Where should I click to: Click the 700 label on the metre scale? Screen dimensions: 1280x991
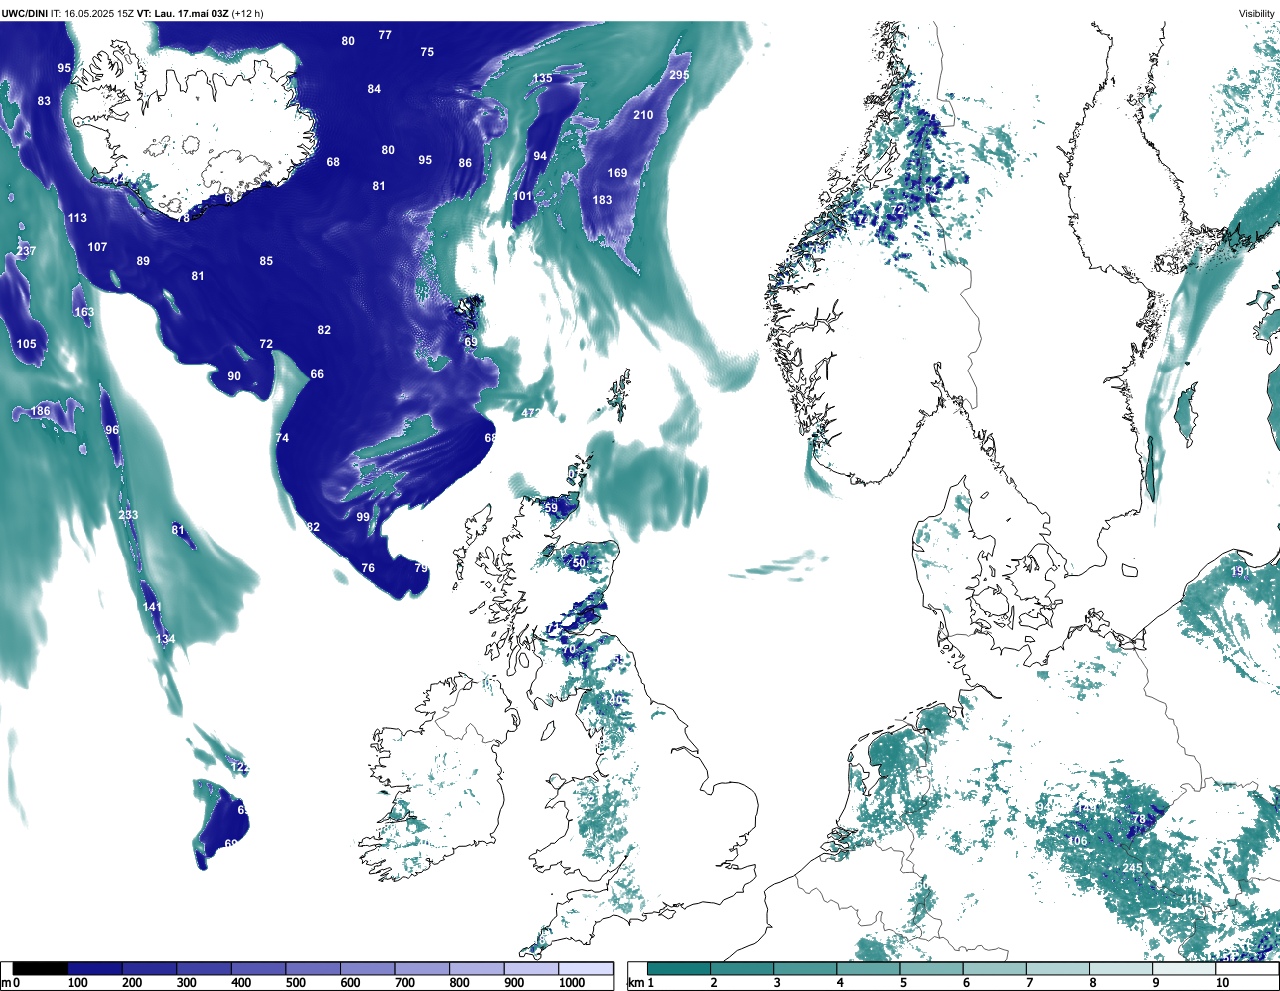(405, 983)
